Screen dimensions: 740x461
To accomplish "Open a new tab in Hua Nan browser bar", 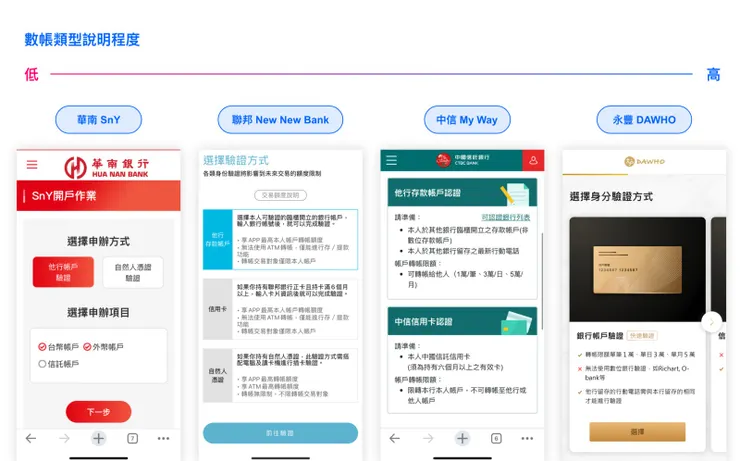I will (x=99, y=438).
